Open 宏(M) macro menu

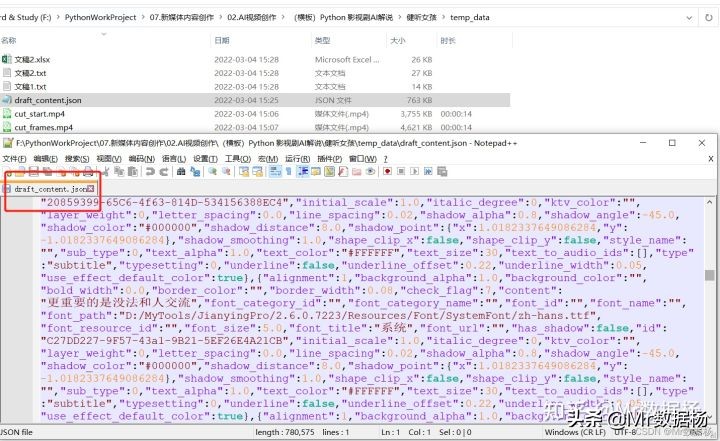pyautogui.click(x=268, y=158)
